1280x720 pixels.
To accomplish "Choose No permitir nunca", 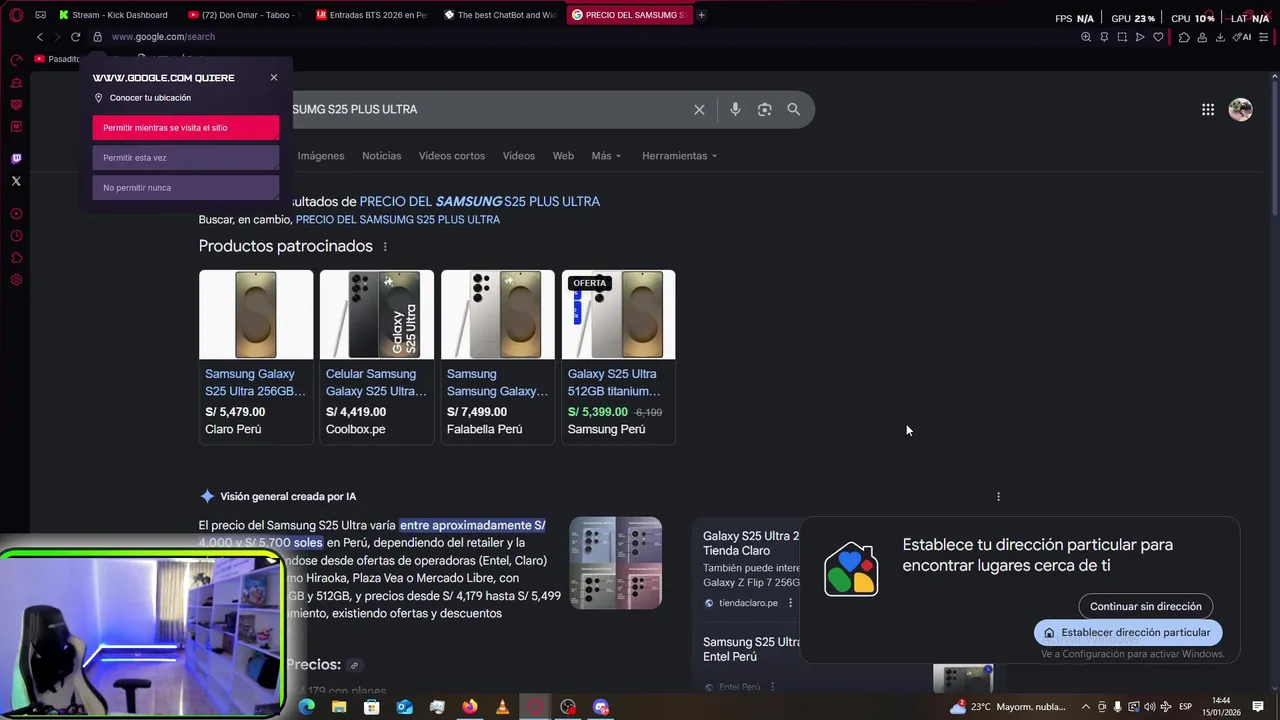I will (186, 188).
